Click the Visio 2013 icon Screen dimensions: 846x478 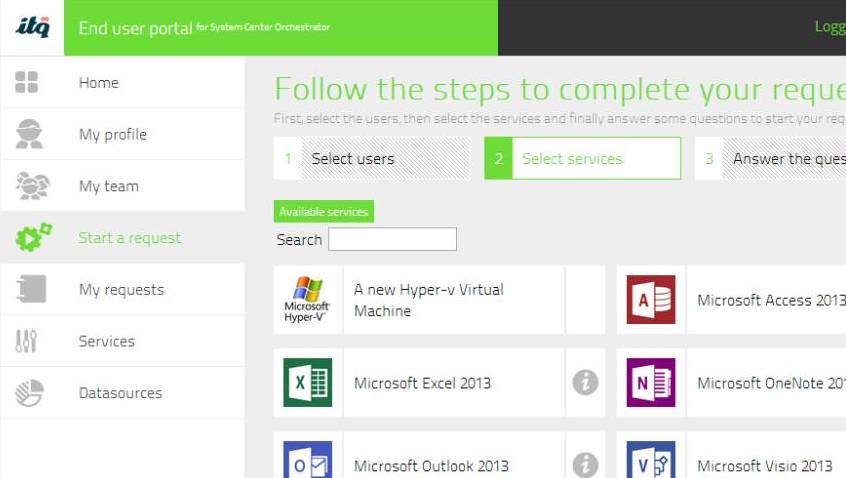(651, 460)
